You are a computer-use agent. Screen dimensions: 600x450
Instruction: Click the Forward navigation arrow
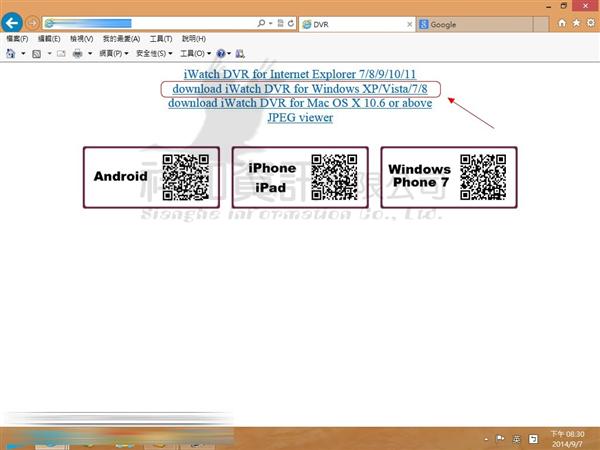(x=33, y=22)
